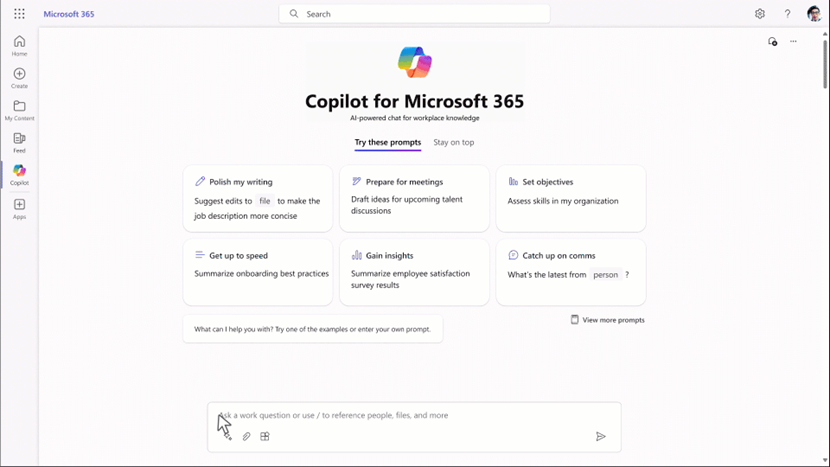Open the plugins grid icon in prompt box
This screenshot has width=830, height=467.
pos(265,436)
